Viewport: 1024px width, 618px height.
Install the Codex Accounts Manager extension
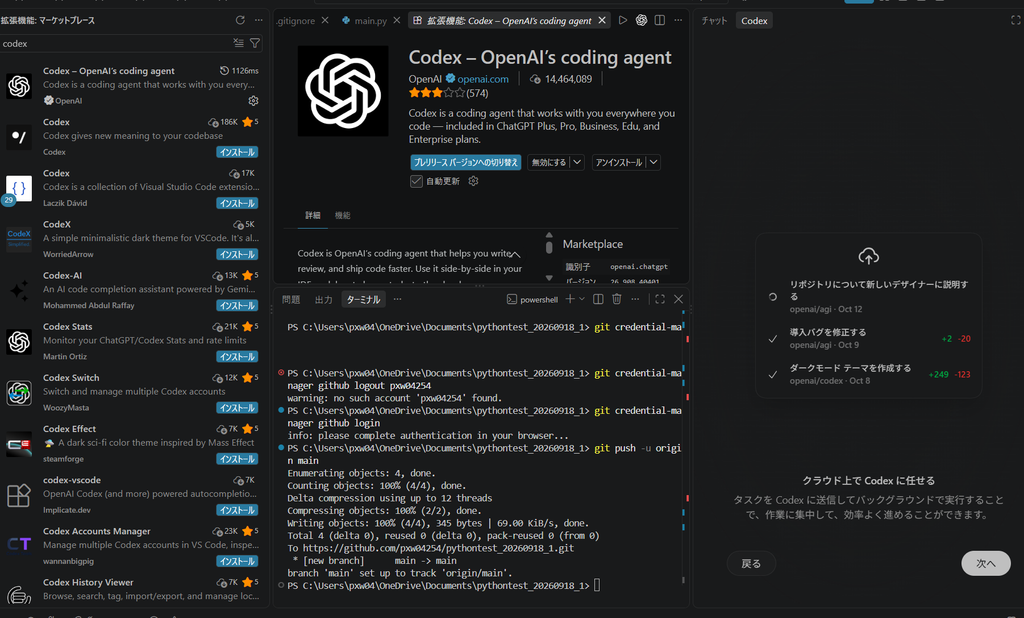pyautogui.click(x=237, y=561)
